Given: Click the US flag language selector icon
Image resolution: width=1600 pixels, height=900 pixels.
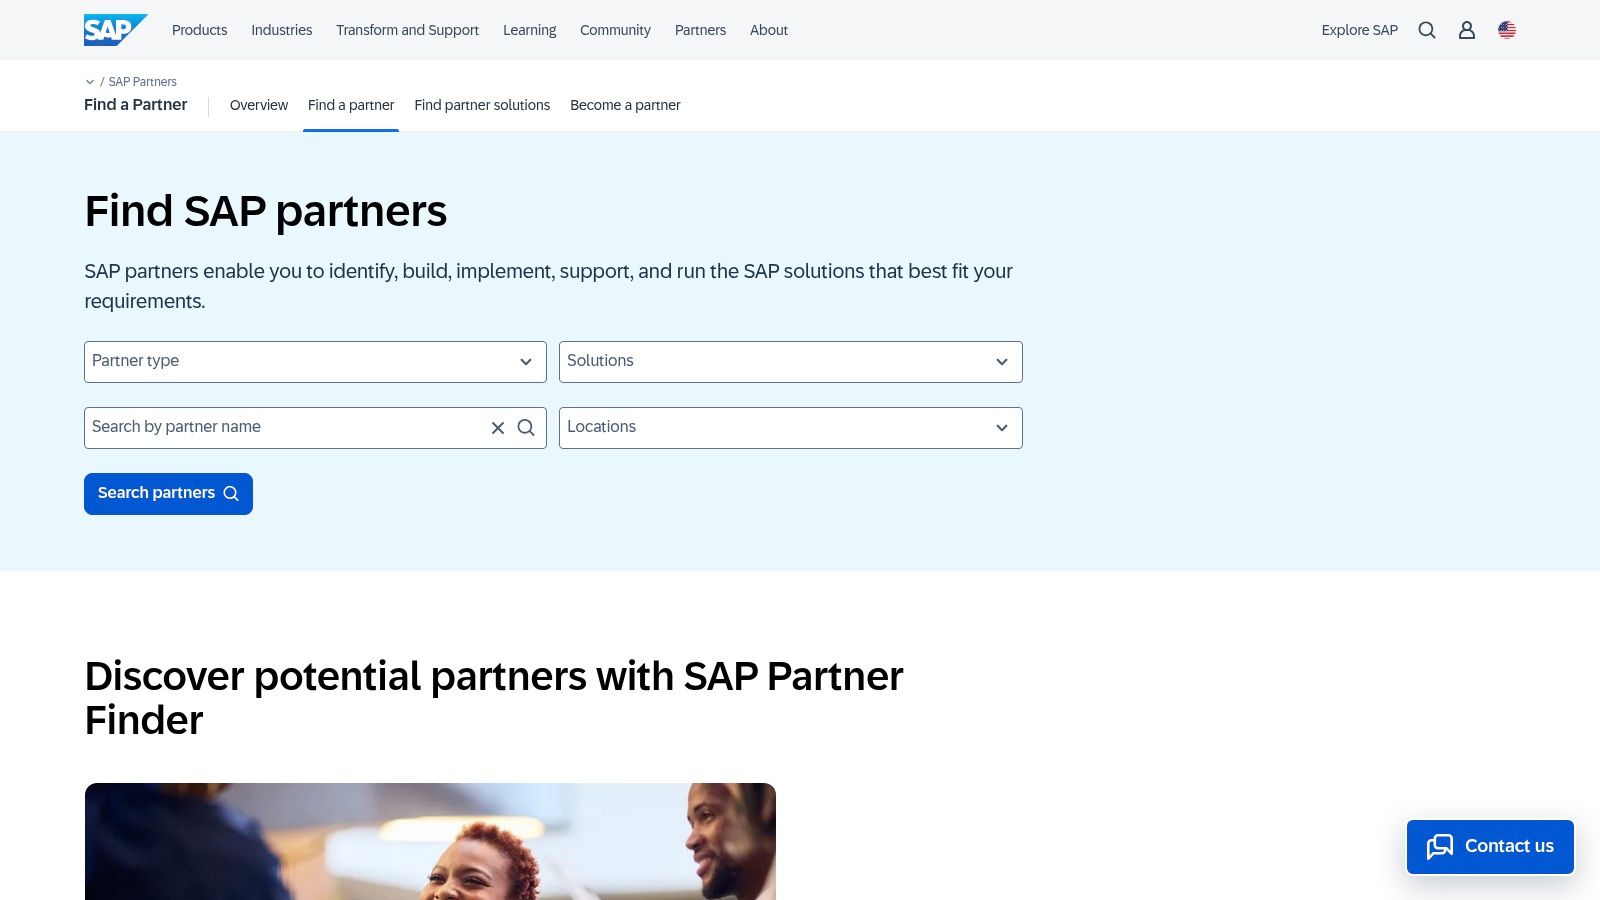Looking at the screenshot, I should pyautogui.click(x=1506, y=30).
